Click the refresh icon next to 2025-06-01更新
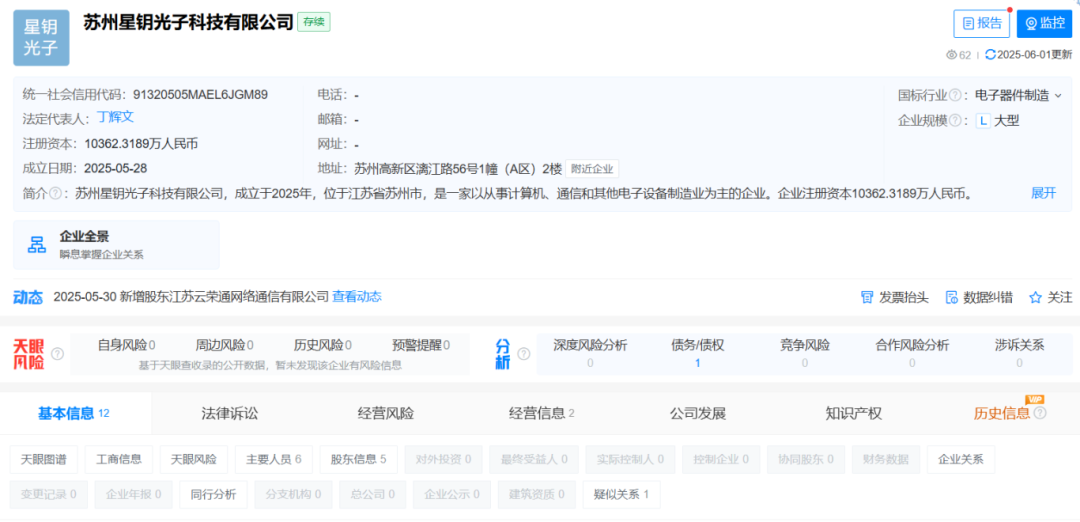Viewport: 1080px width, 522px height. point(990,55)
